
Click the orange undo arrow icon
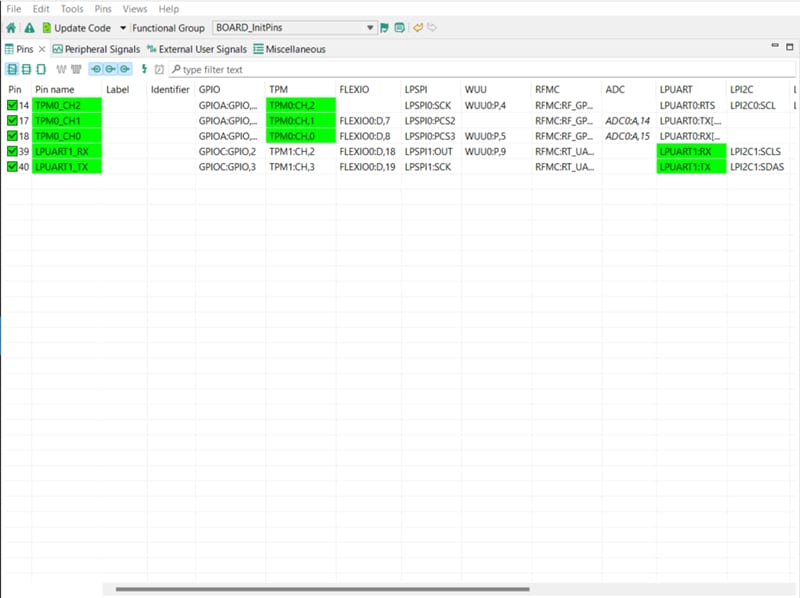tap(418, 28)
